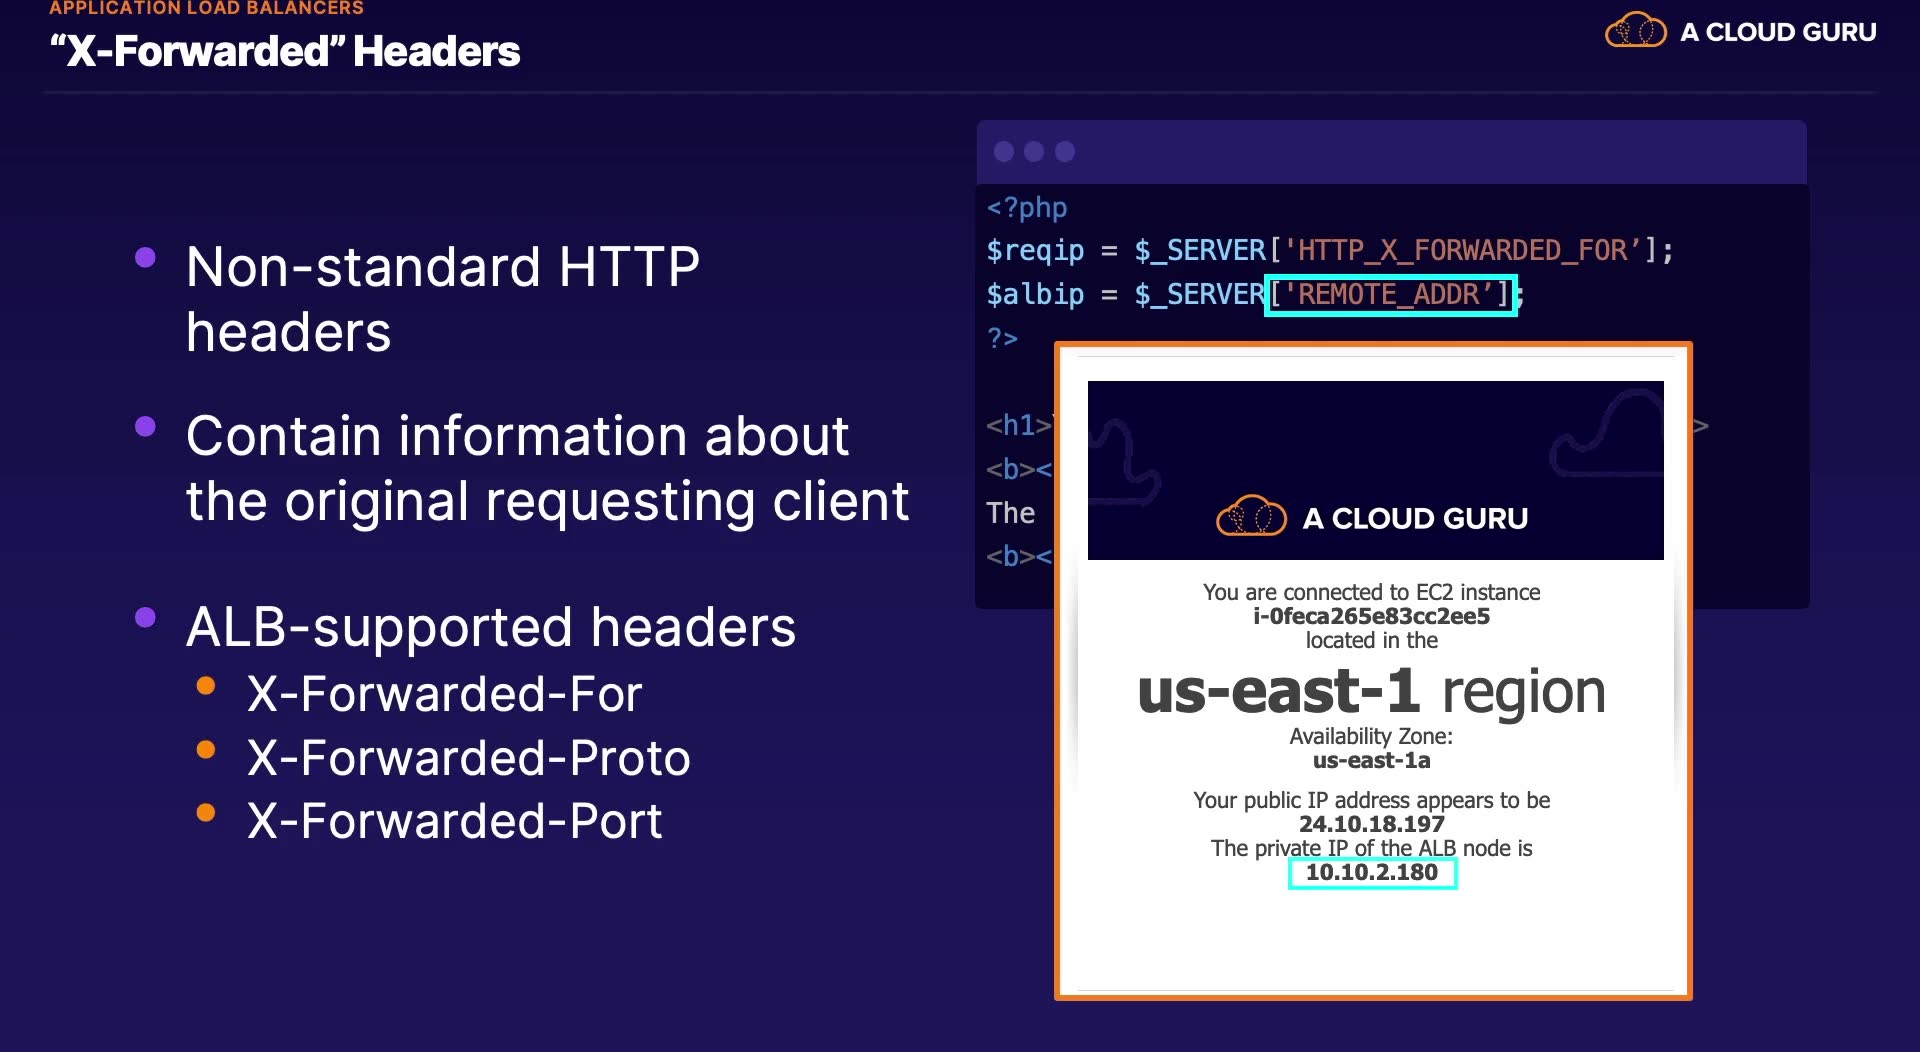Click the "APPLICATION LOAD BALANCERS" section label
The width and height of the screenshot is (1920, 1052).
pyautogui.click(x=207, y=8)
